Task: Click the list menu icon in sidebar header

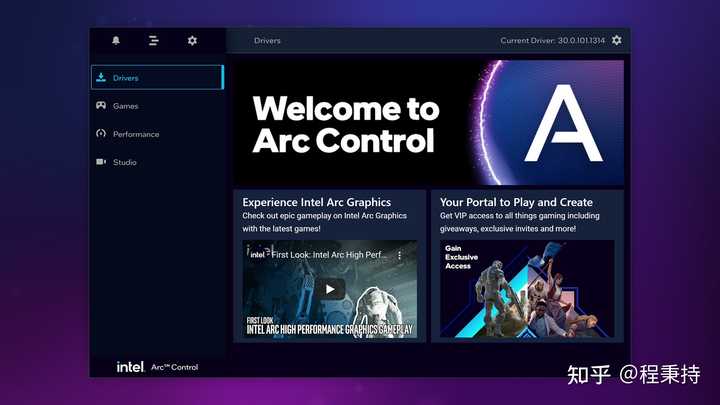Action: 154,40
